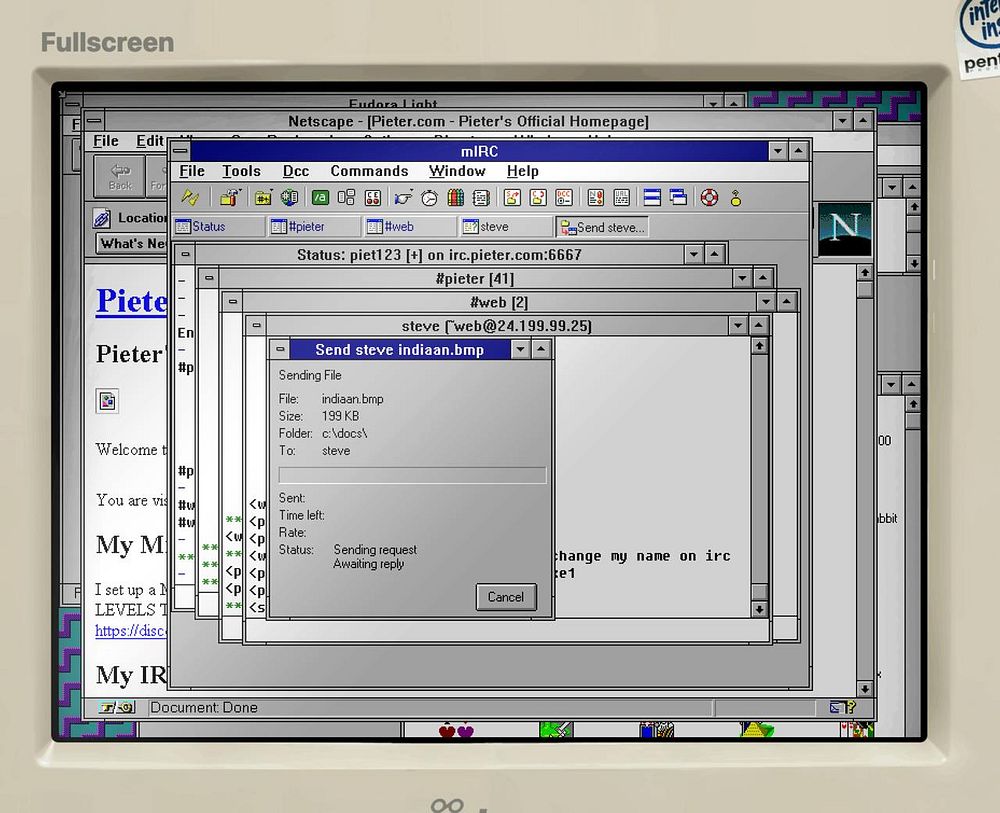Screen dimensions: 1000x813
Task: Open the address book notebook icon
Action: 482,198
